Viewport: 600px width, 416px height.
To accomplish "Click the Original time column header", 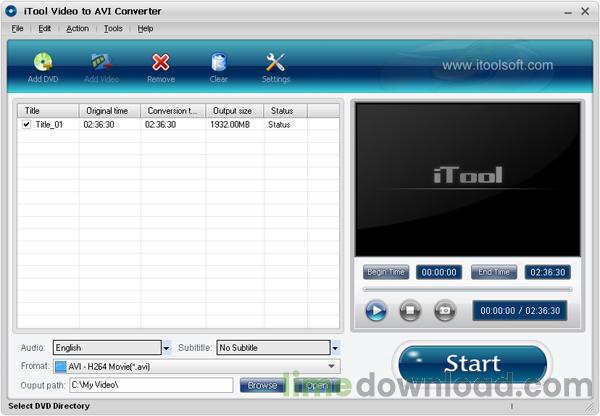I will 109,111.
